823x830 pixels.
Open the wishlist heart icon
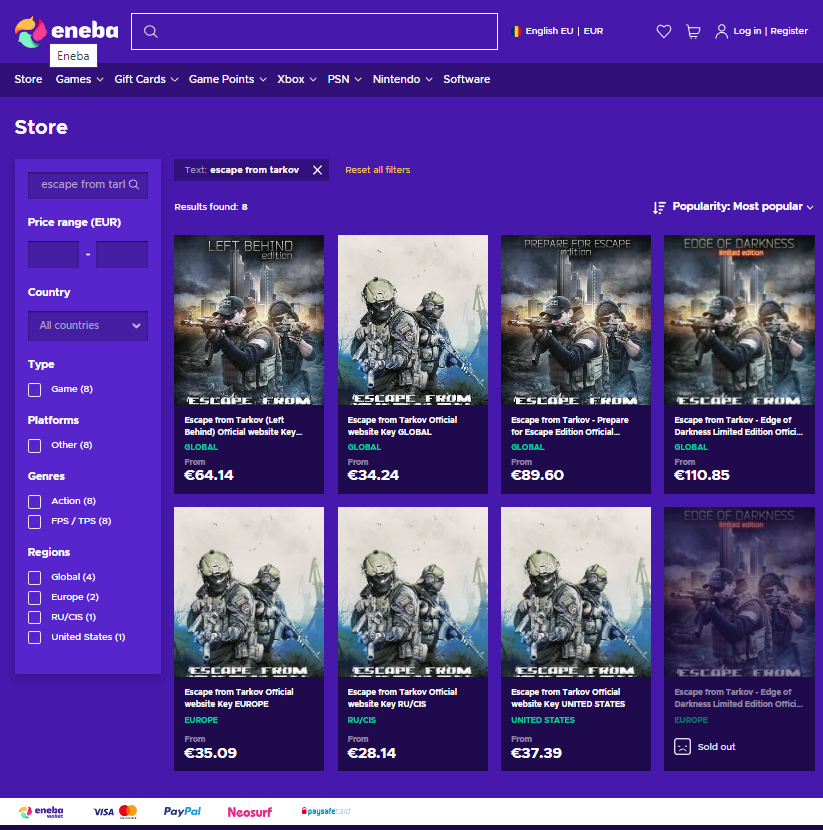click(x=664, y=31)
